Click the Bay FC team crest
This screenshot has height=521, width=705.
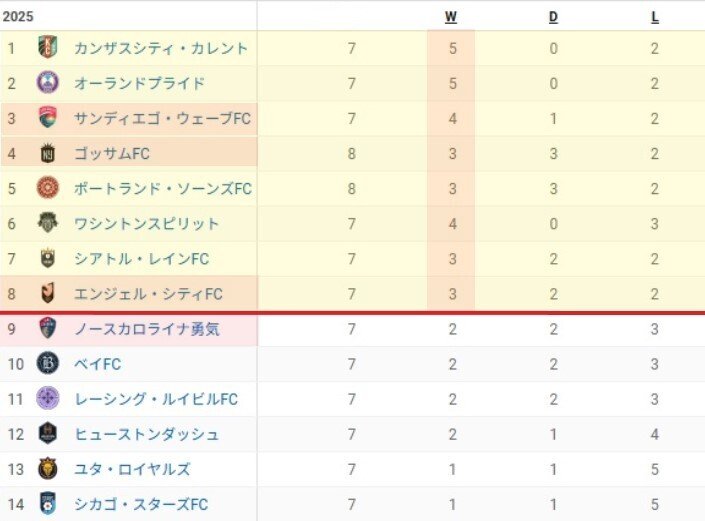point(47,364)
